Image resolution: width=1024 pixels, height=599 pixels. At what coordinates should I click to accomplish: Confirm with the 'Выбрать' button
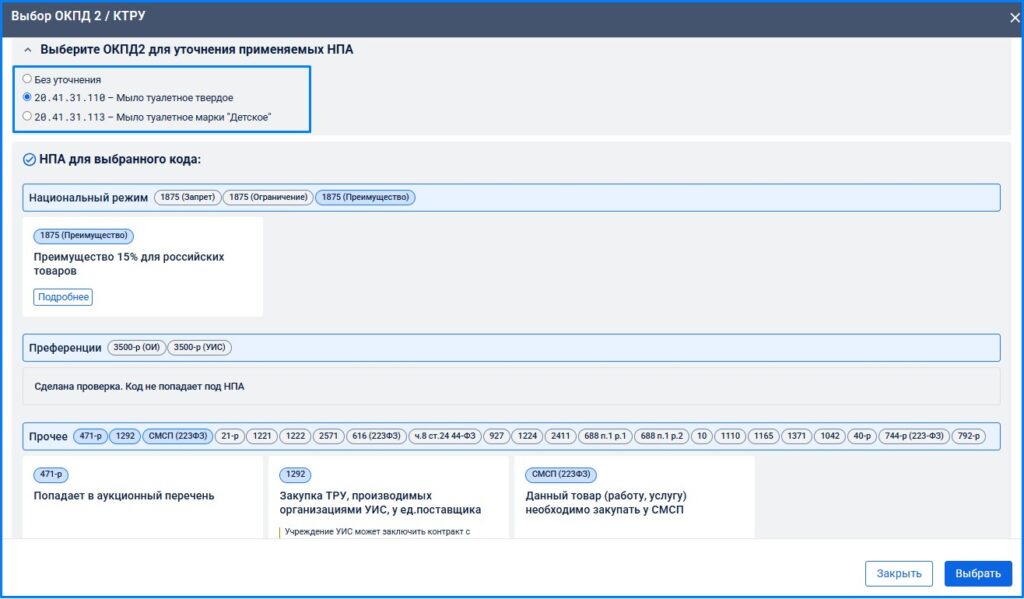coord(978,574)
